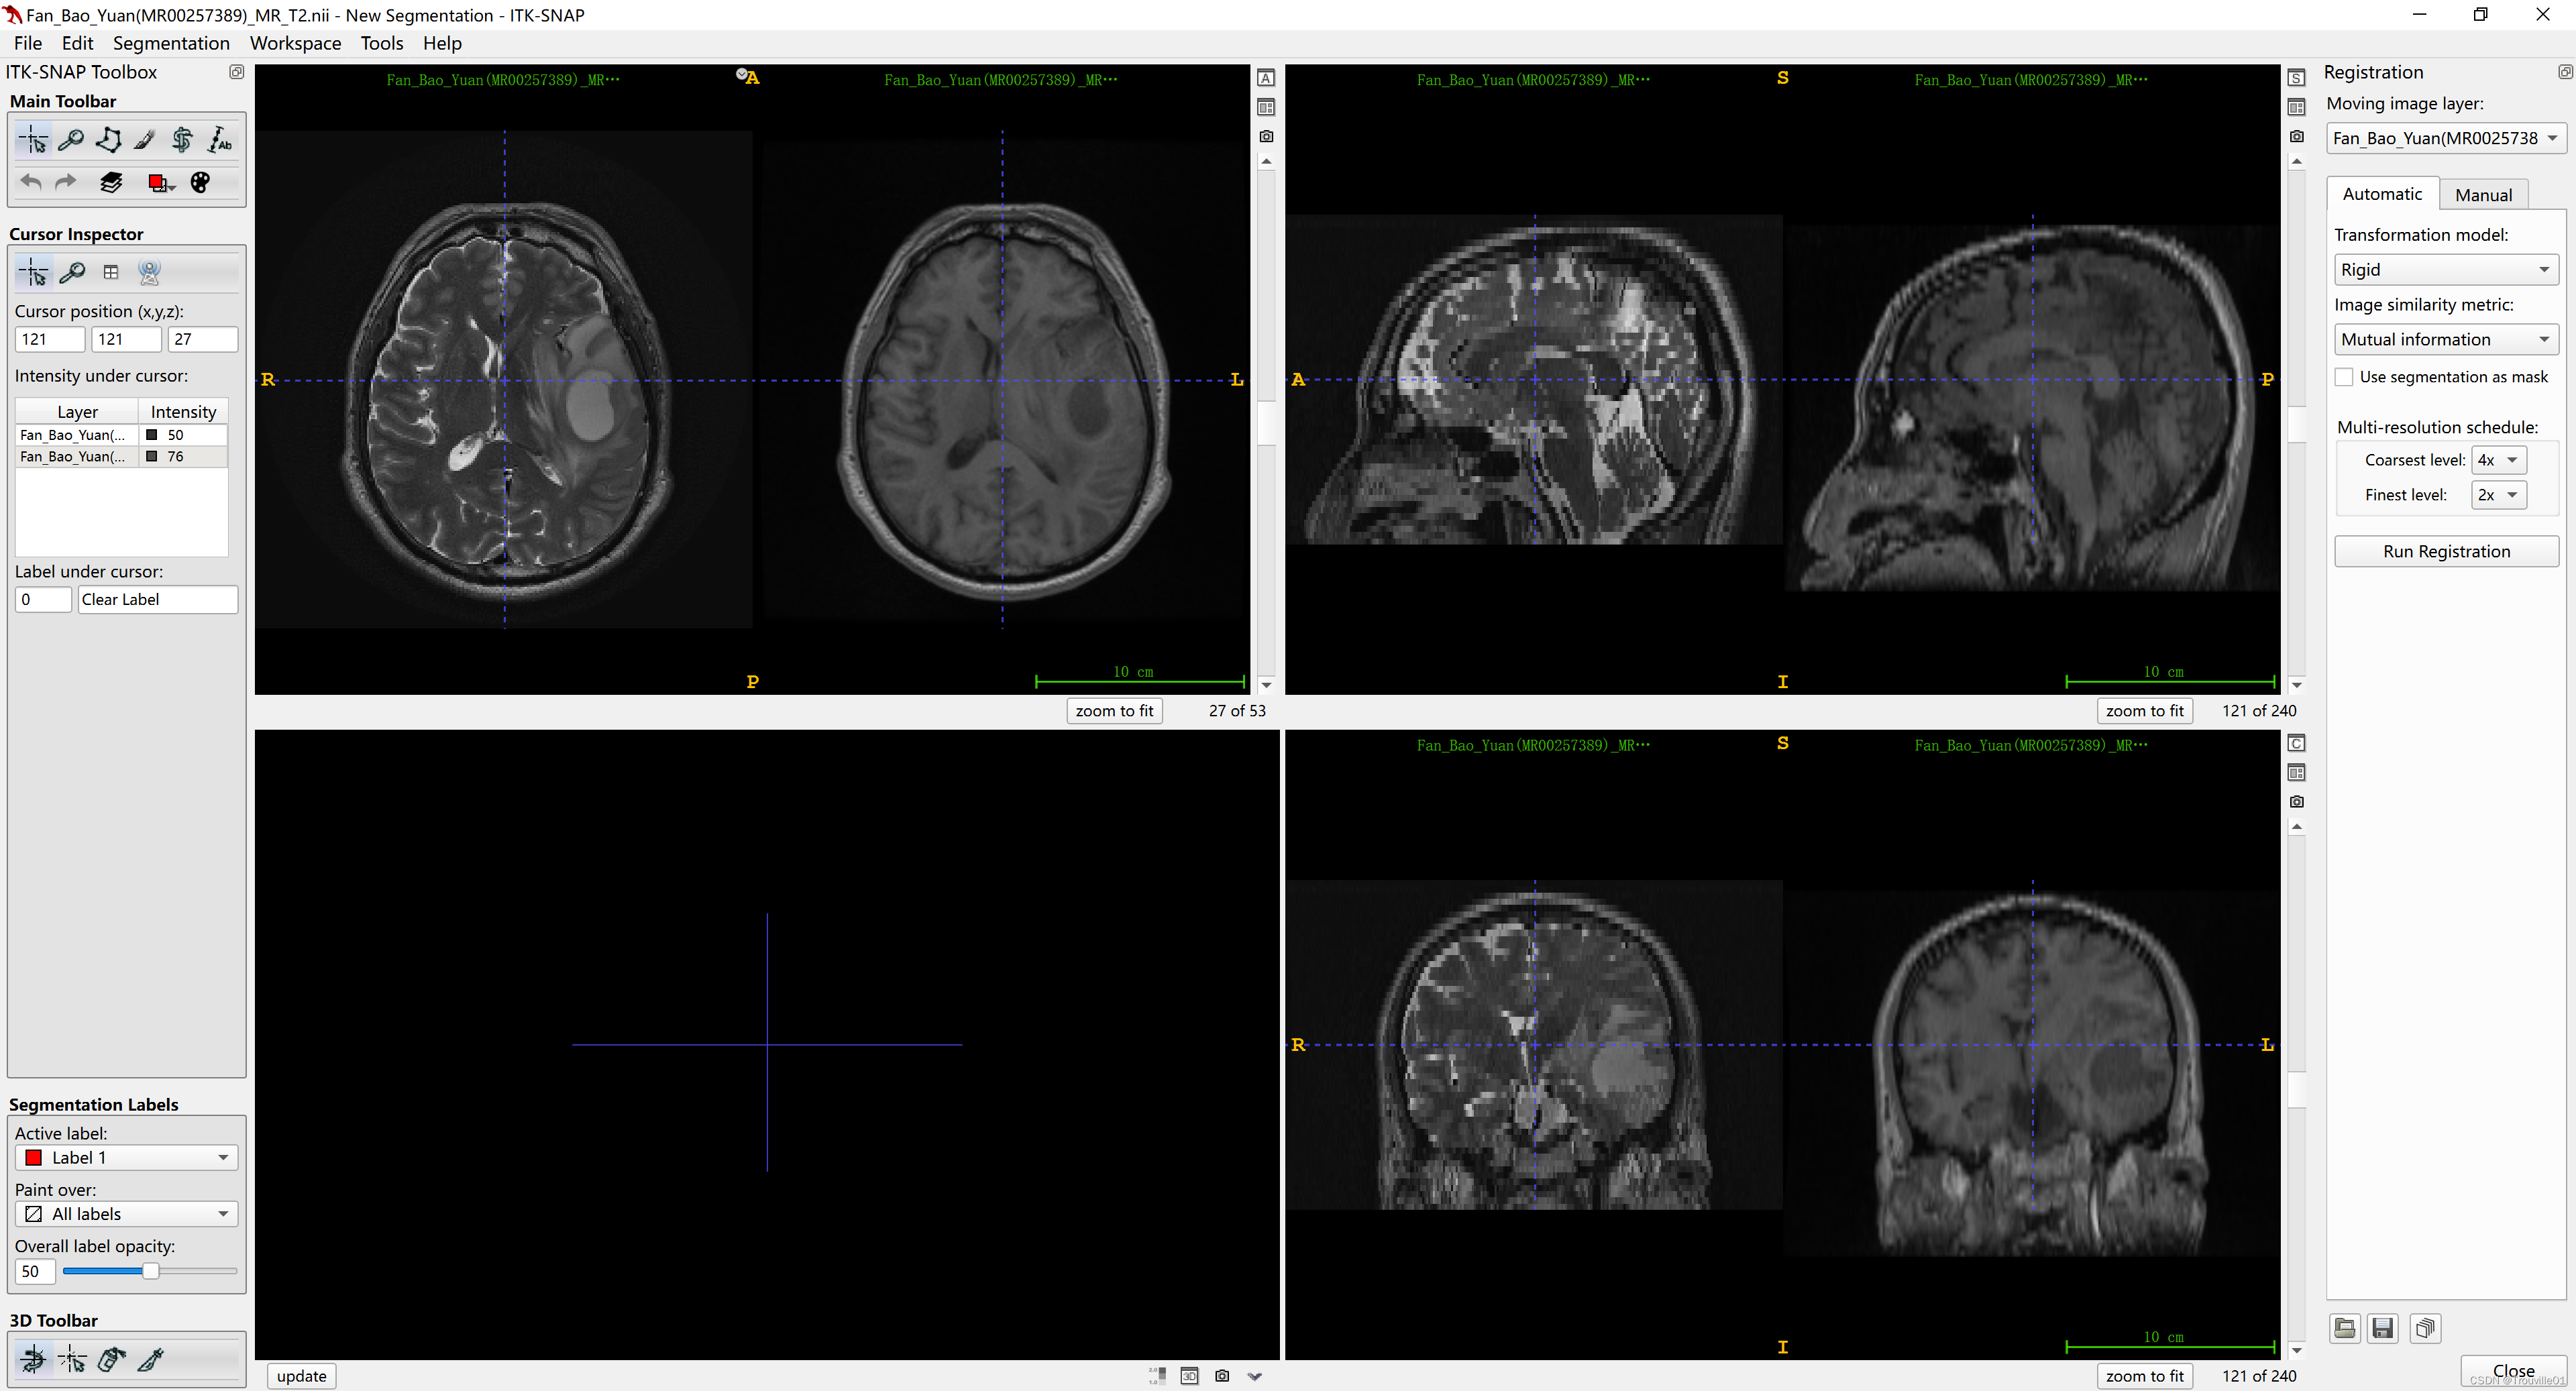Image resolution: width=2576 pixels, height=1391 pixels.
Task: Expand the Coarsest level 4x dropdown
Action: [x=2498, y=460]
